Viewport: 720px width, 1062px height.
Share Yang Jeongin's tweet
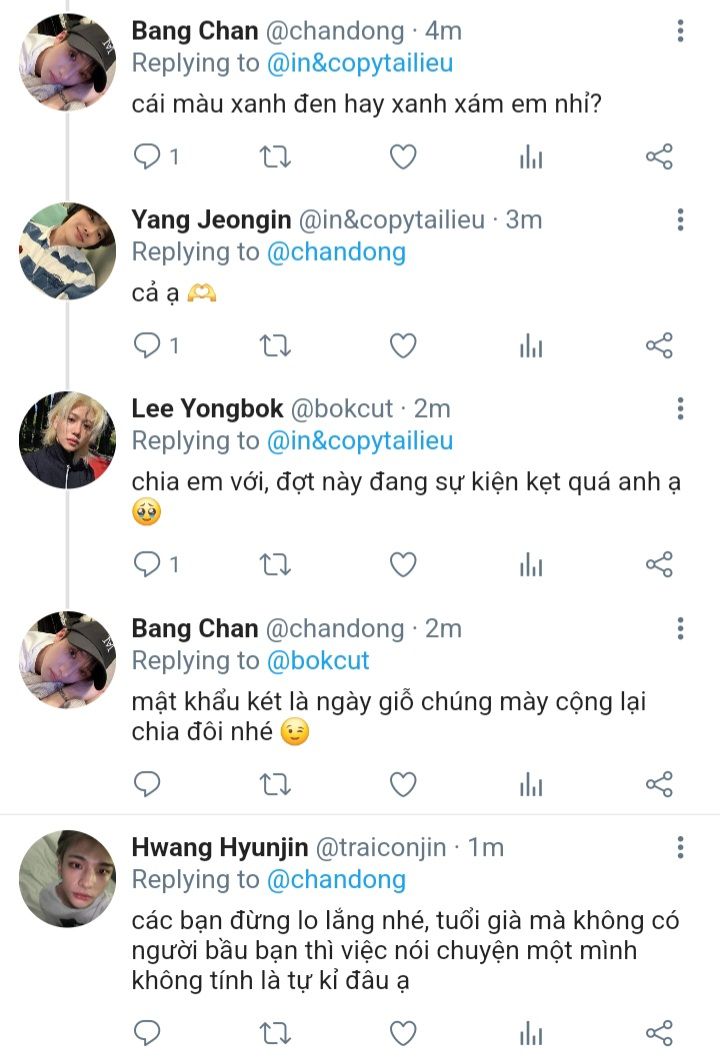click(659, 346)
